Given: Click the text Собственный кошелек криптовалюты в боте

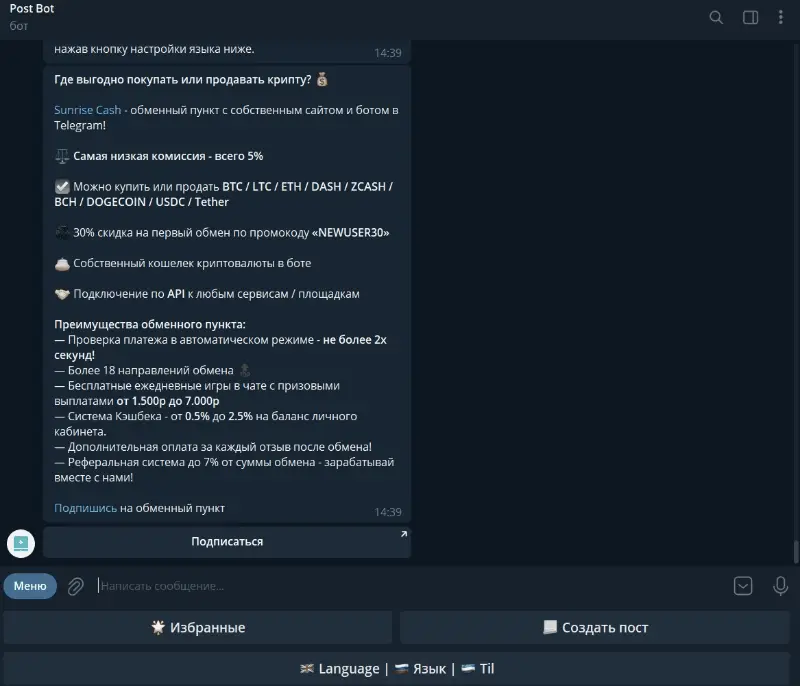Looking at the screenshot, I should 192,263.
